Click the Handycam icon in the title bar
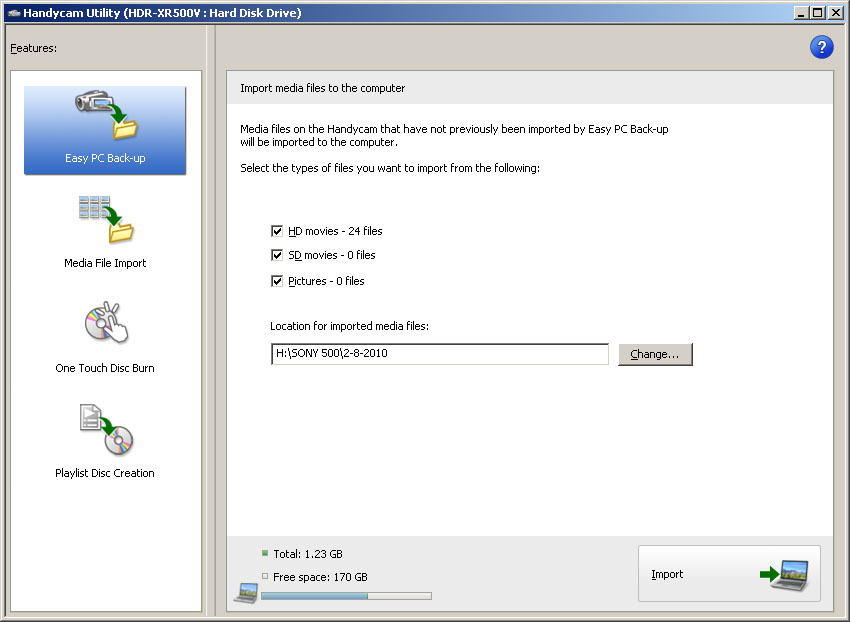The image size is (850, 622). [12, 13]
